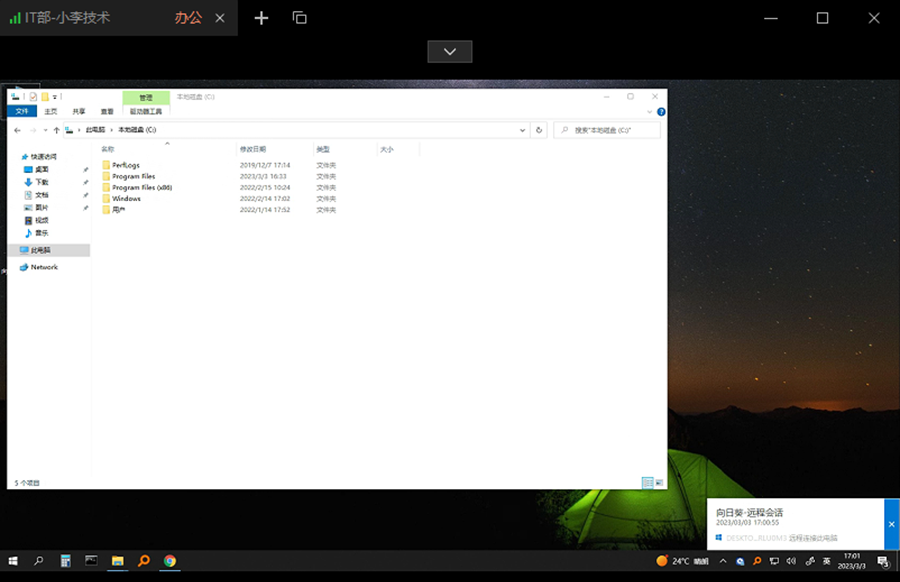Click the File Explorer taskbar icon
This screenshot has width=900, height=582.
coord(118,561)
